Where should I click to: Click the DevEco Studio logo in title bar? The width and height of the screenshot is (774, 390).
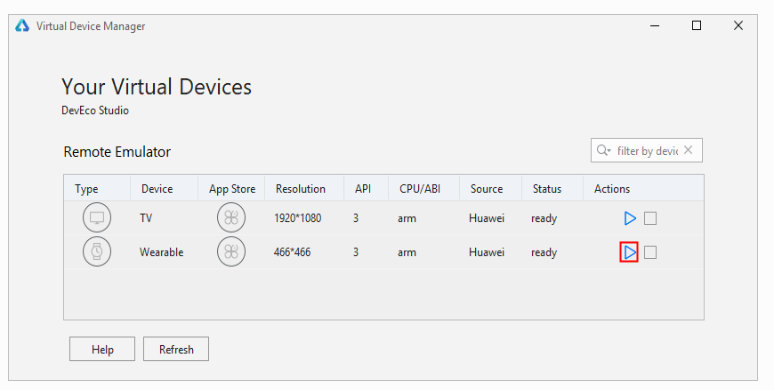(x=22, y=26)
